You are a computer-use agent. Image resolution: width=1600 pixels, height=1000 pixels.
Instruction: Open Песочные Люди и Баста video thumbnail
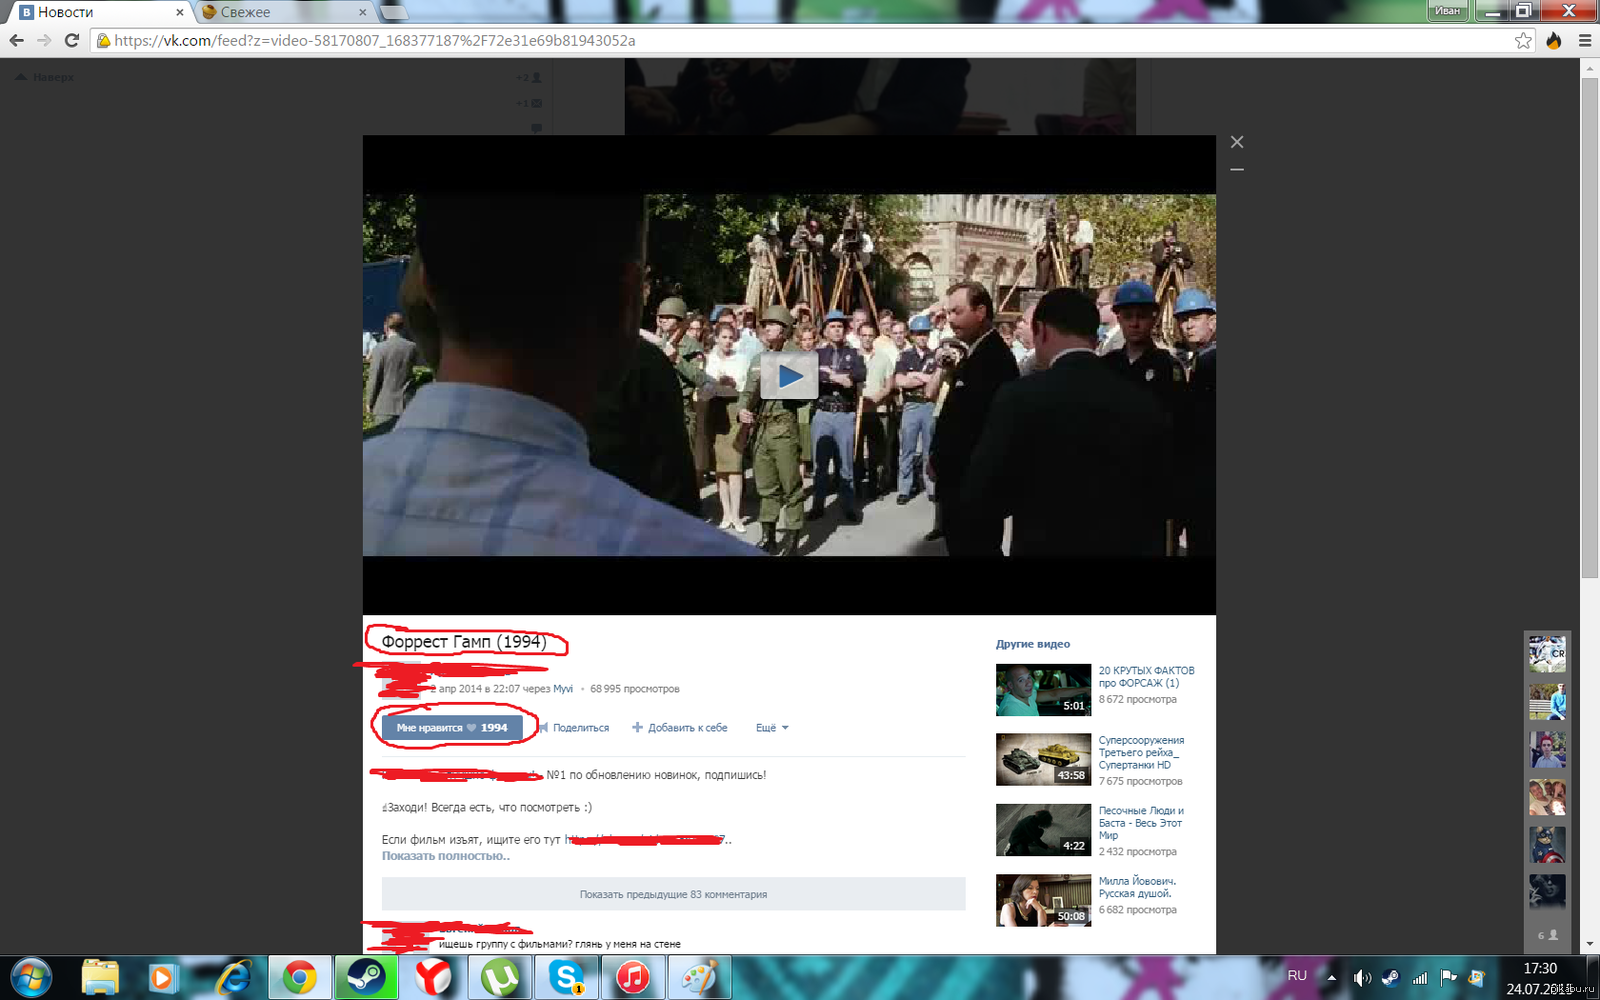pos(1043,830)
